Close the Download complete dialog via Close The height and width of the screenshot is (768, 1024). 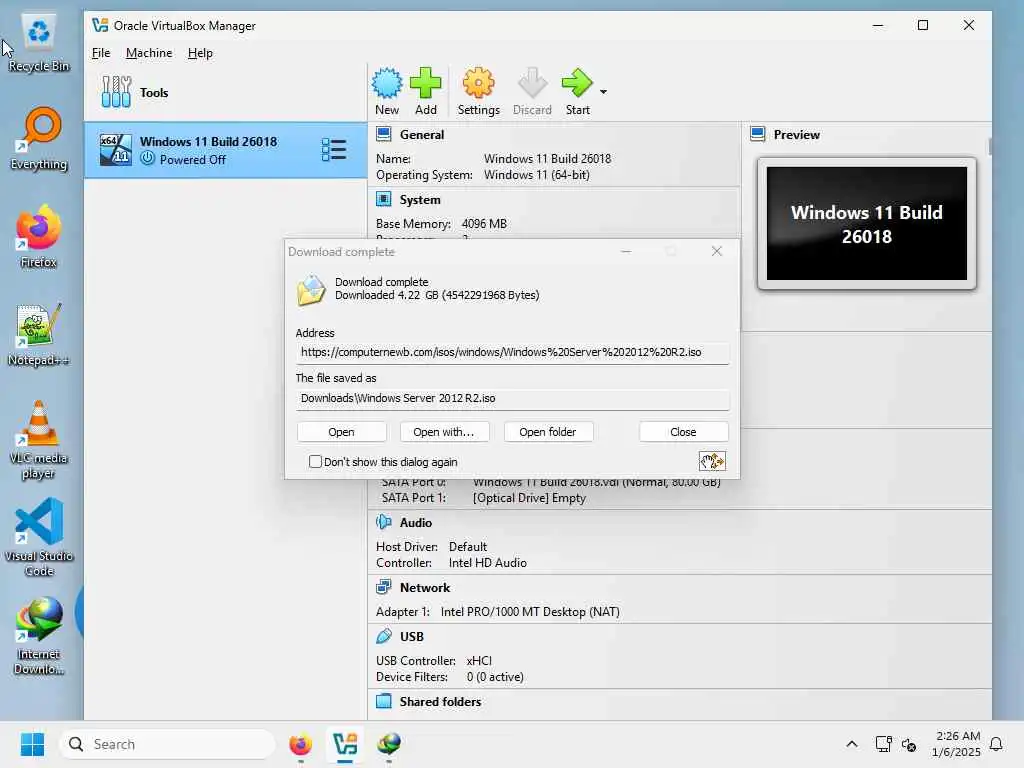point(683,432)
